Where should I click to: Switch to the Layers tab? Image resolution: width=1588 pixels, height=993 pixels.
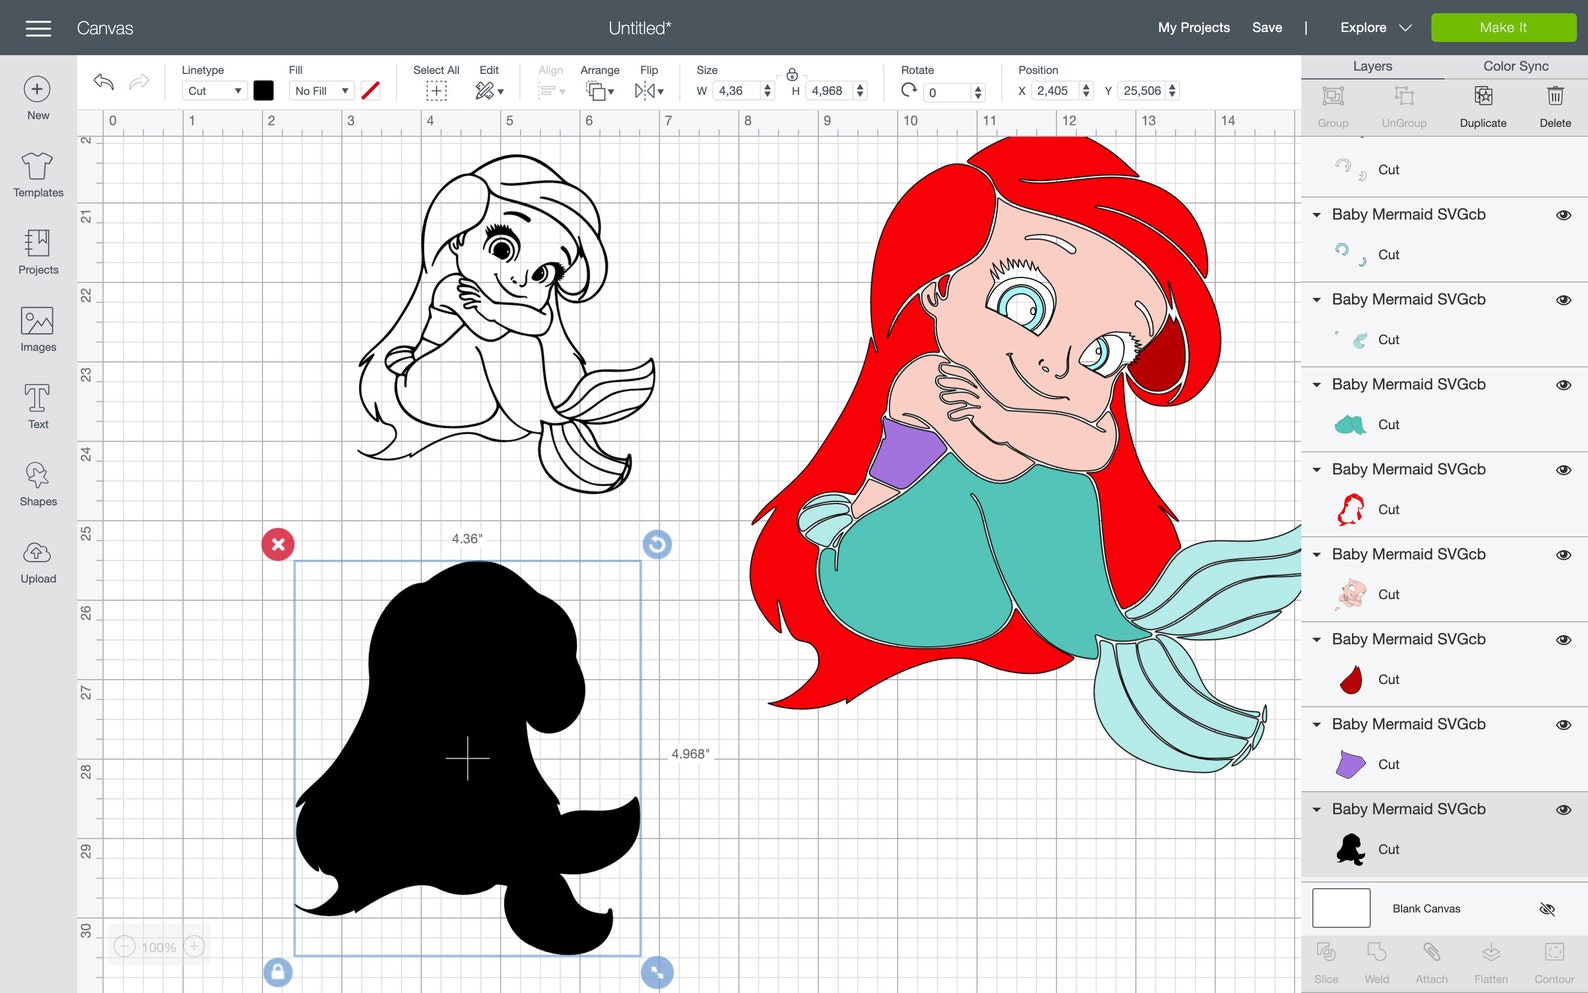1372,66
